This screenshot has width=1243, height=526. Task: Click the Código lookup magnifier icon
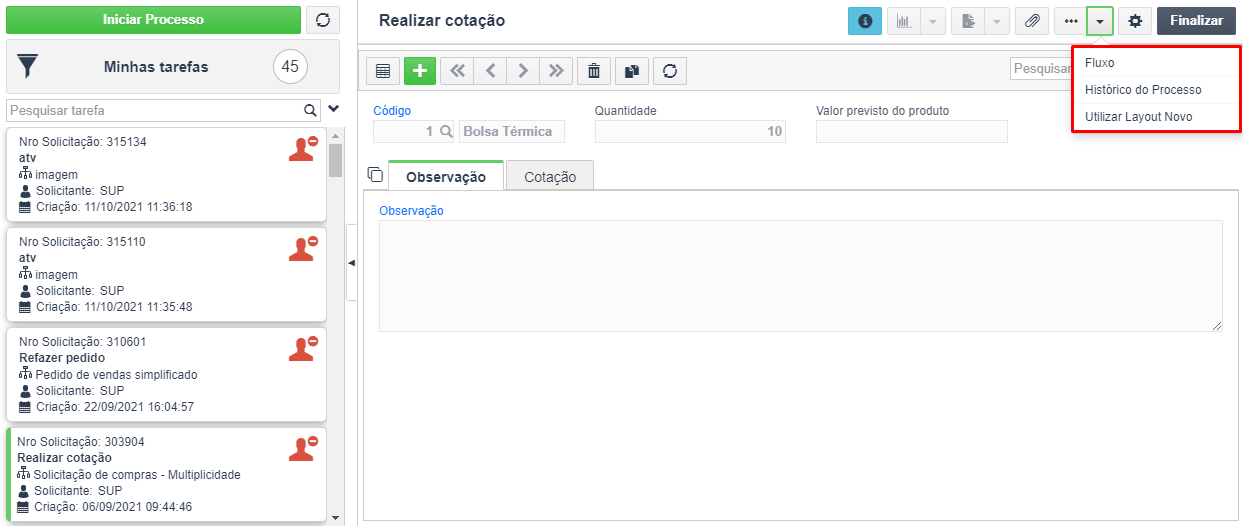click(x=446, y=131)
